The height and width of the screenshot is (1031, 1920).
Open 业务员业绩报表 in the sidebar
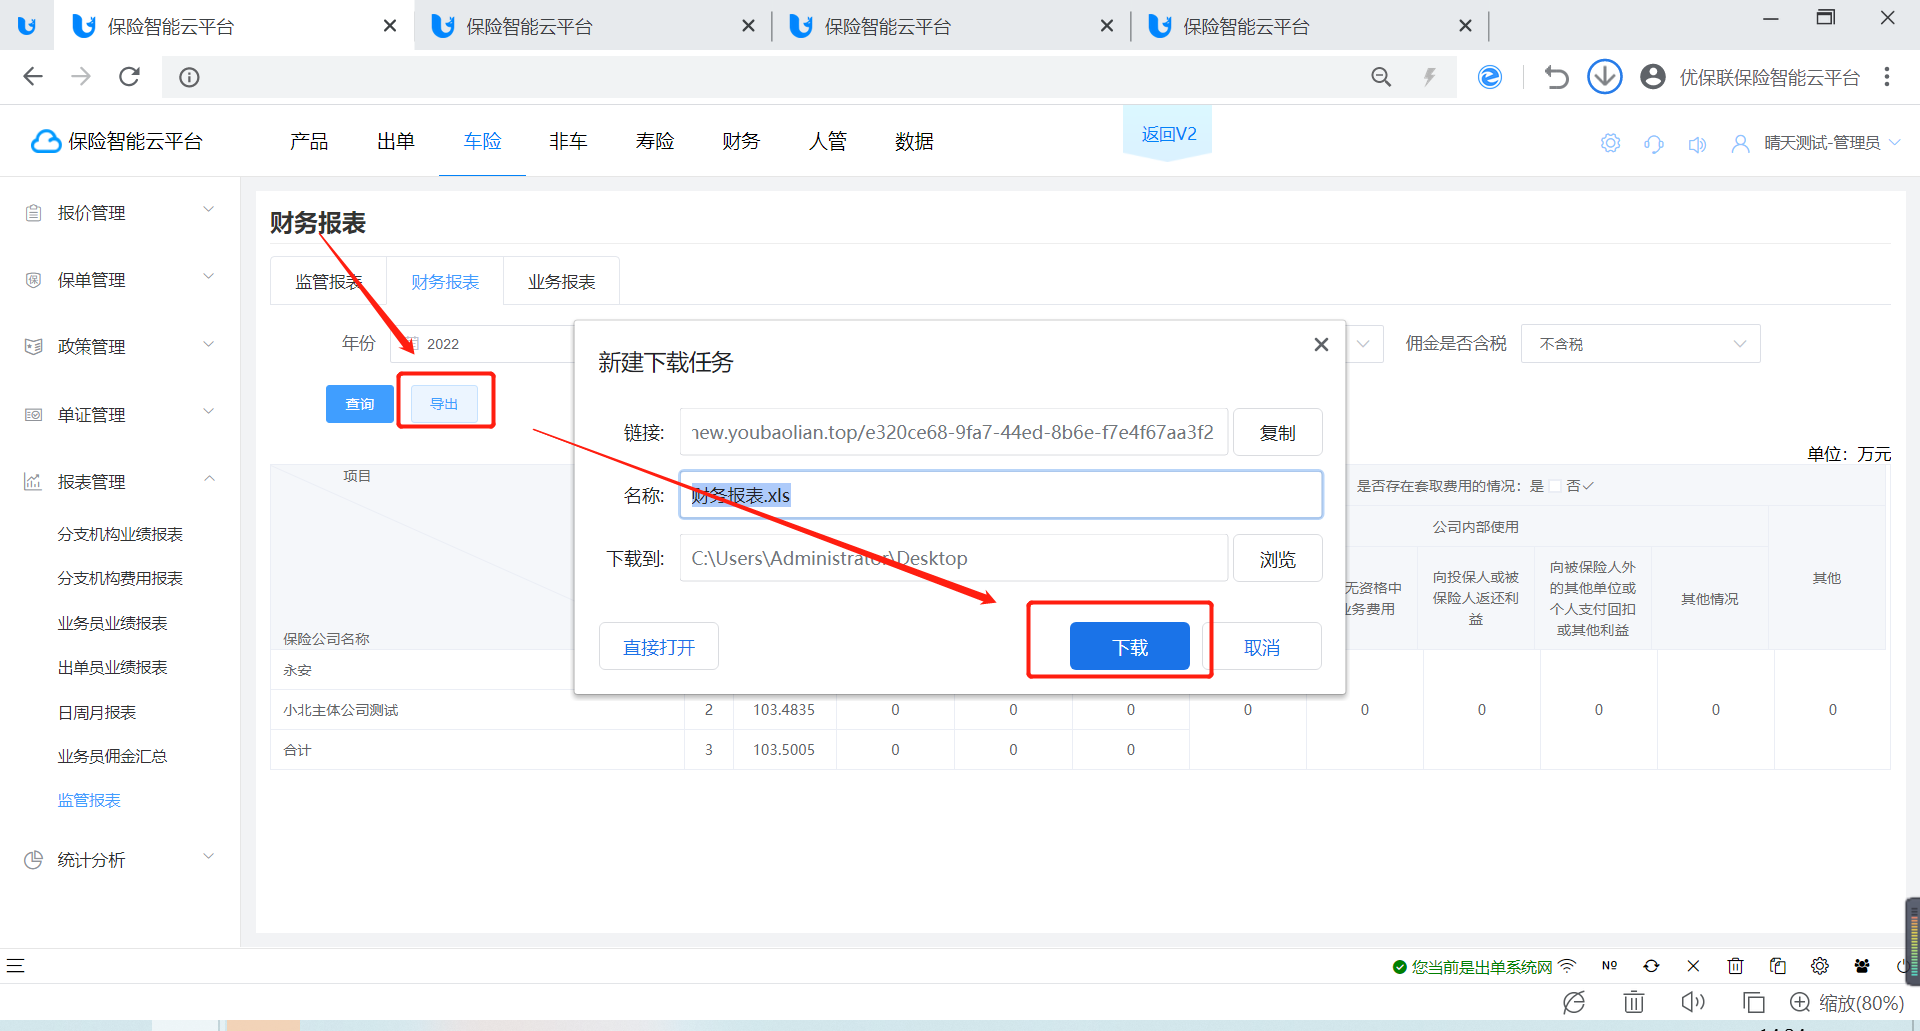point(112,623)
